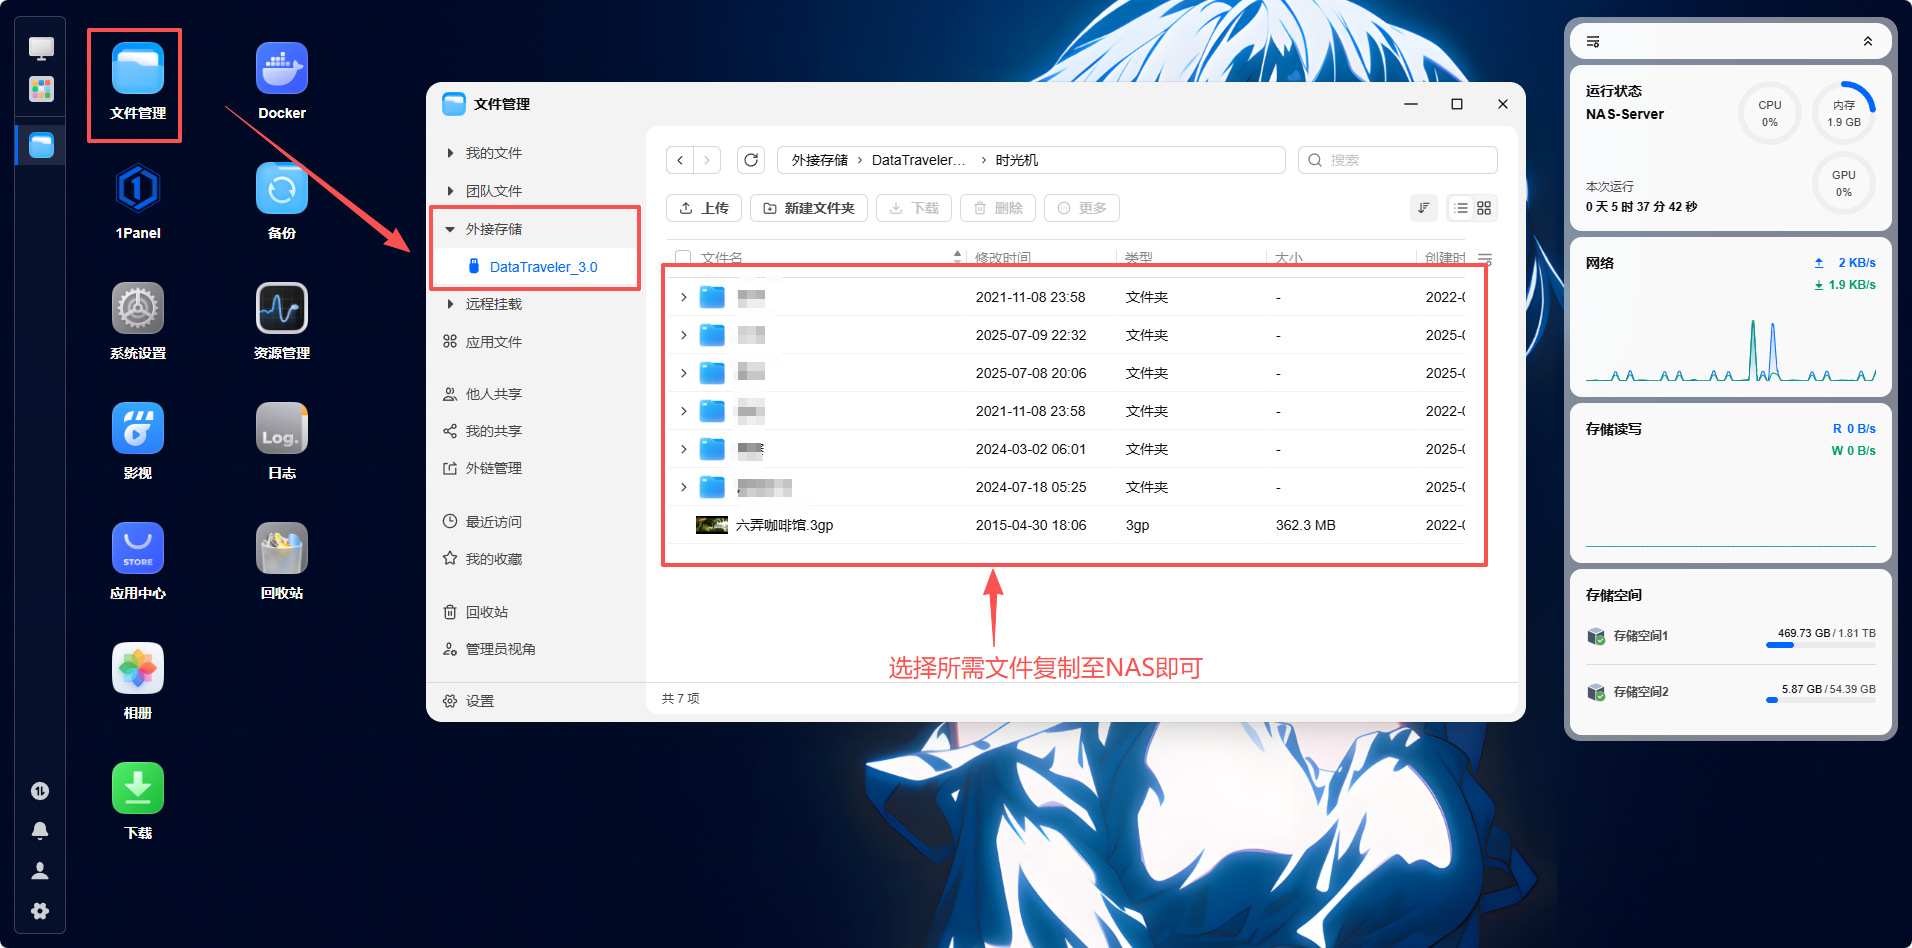Open the 1Panel desktop app
Screen dimensions: 1912x948
(x=138, y=188)
